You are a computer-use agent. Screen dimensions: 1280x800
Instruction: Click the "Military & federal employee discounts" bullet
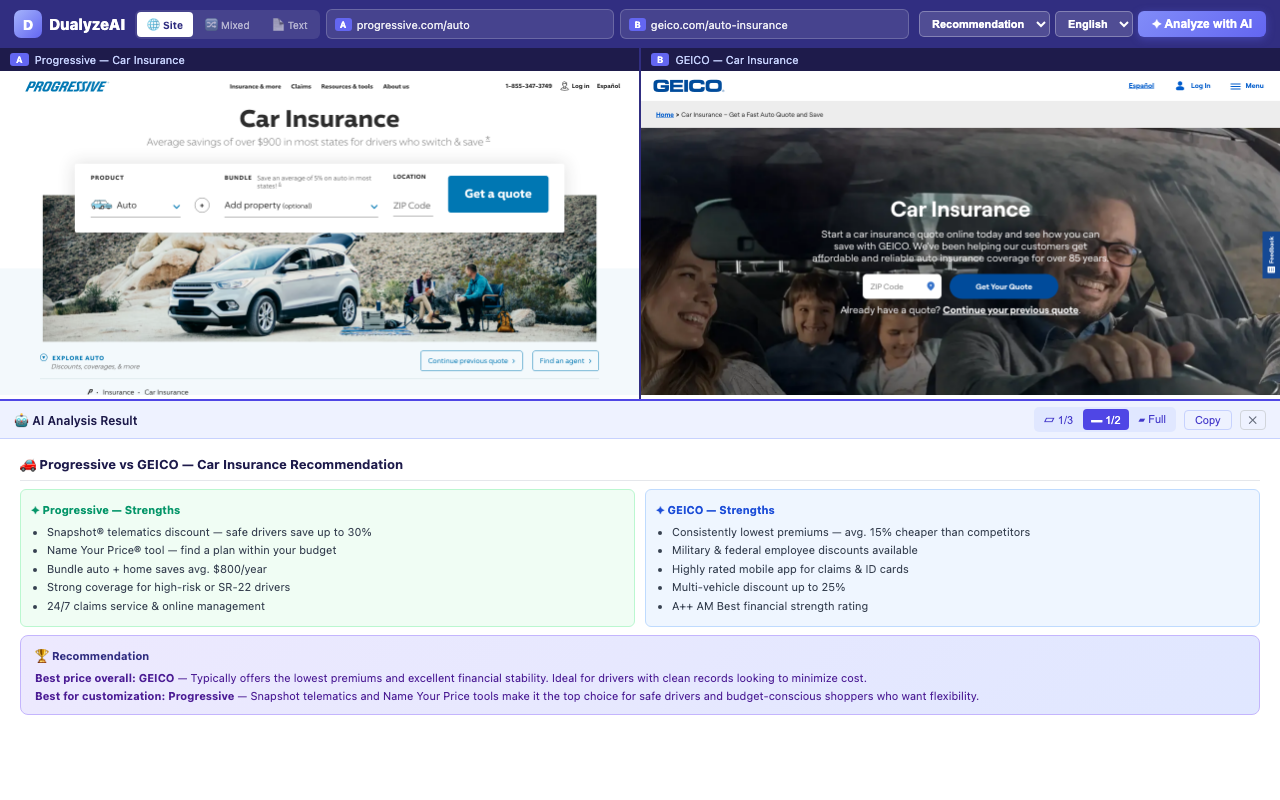point(795,550)
